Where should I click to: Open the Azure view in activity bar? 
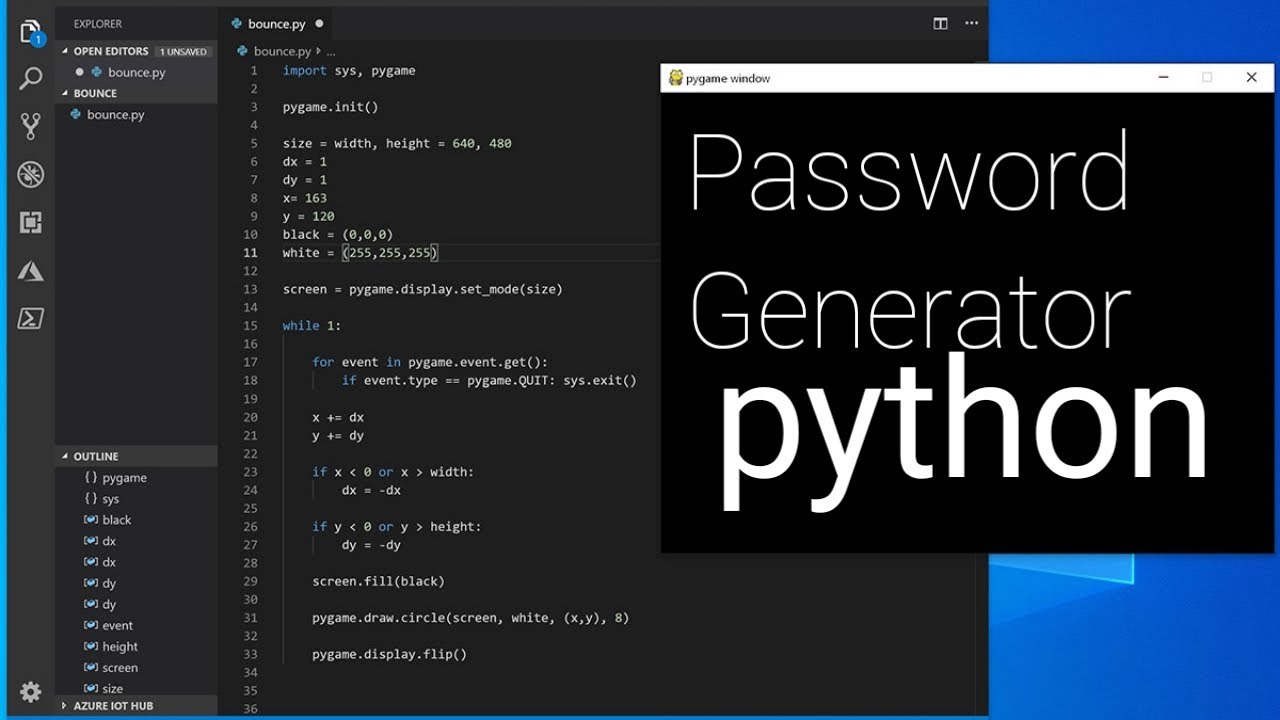[30, 270]
